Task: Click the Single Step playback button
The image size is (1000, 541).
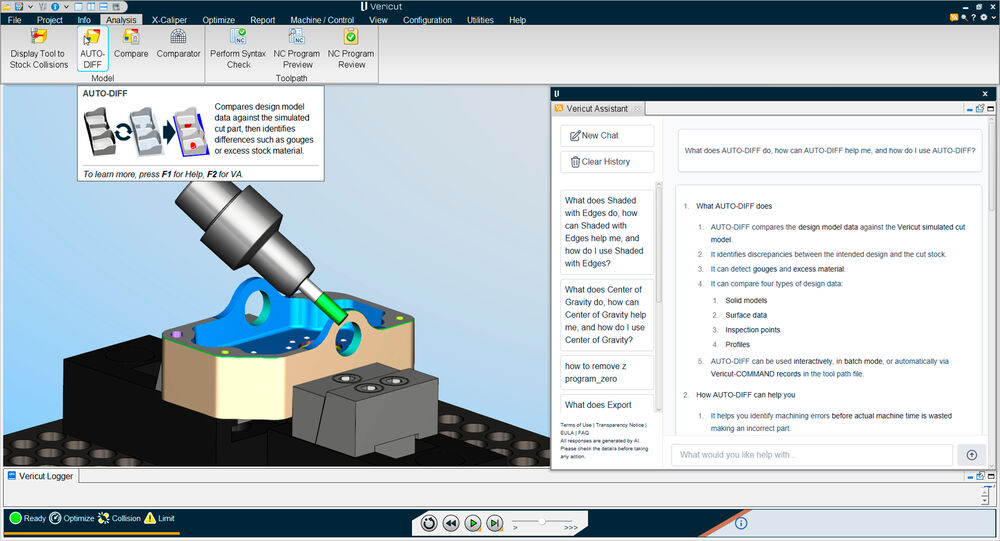Action: click(494, 523)
